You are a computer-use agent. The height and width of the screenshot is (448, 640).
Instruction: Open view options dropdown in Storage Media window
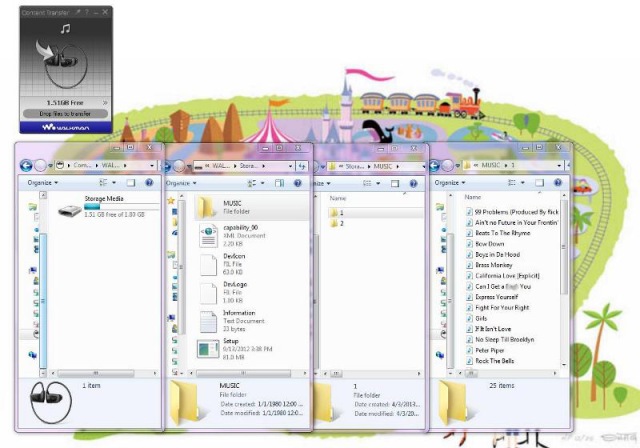[x=114, y=183]
